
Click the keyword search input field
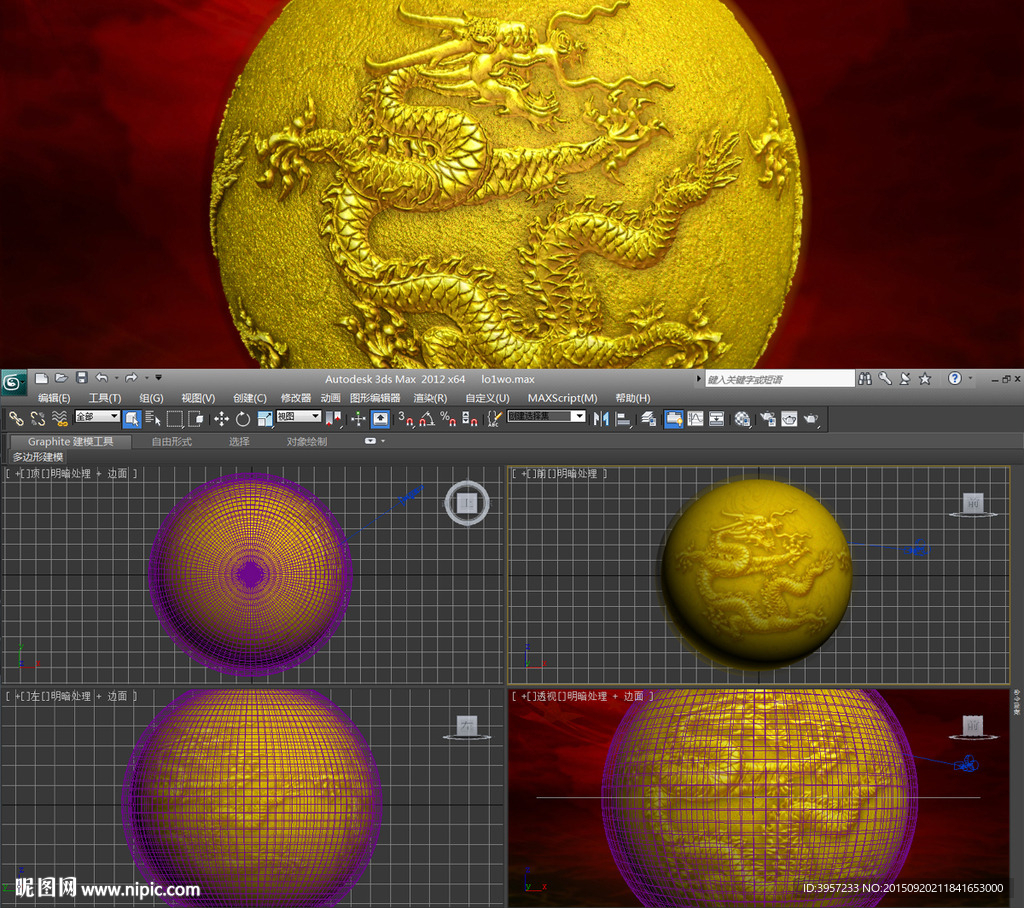pos(780,379)
